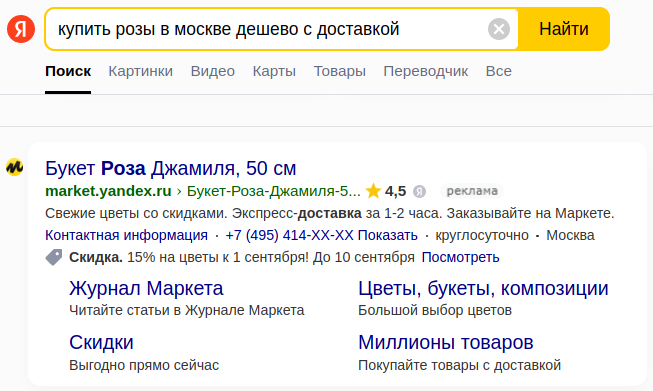Viewport: 653px width, 391px height.
Task: Click inside the search query field
Action: (267, 29)
